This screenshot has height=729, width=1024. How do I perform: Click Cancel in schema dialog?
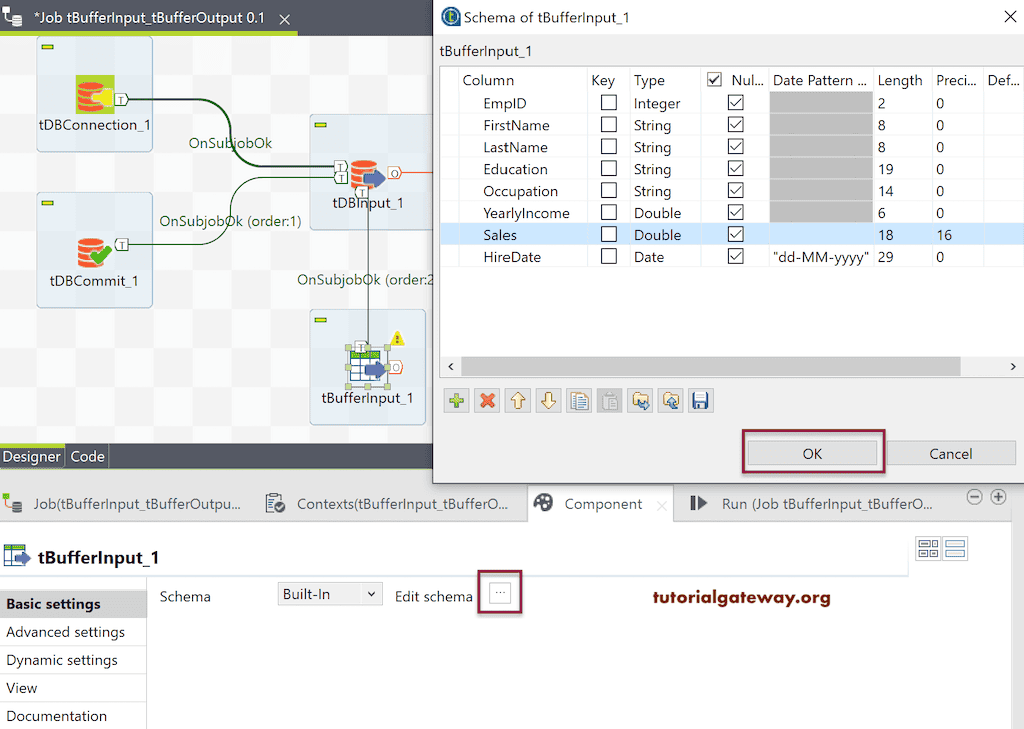click(x=951, y=453)
